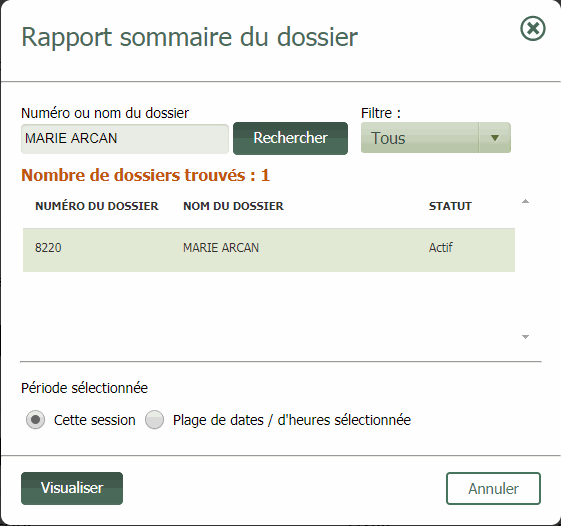Click the Visualiser button

[x=72, y=488]
